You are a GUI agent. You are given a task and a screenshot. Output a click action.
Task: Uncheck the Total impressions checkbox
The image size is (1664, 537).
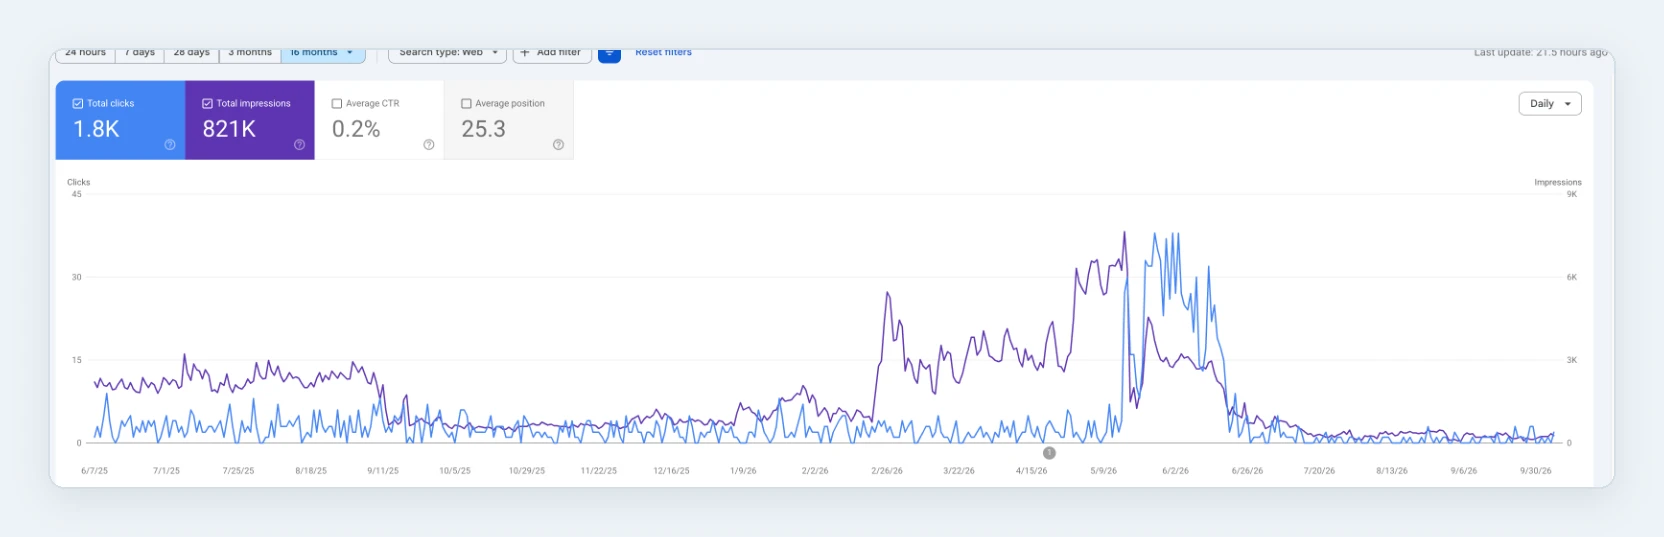[x=207, y=103]
